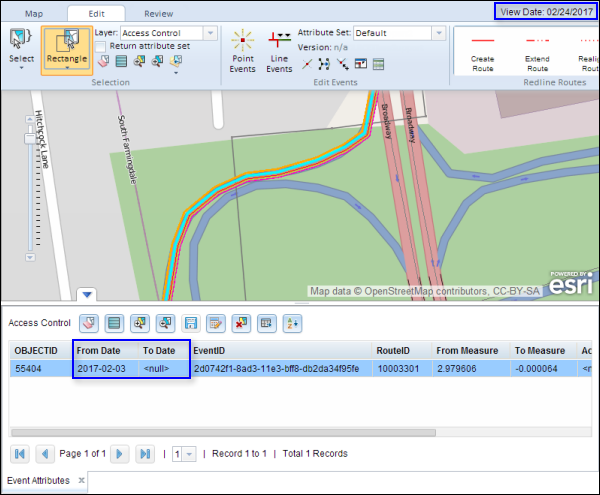Go to the next page of records
This screenshot has height=495, width=600.
tap(119, 453)
